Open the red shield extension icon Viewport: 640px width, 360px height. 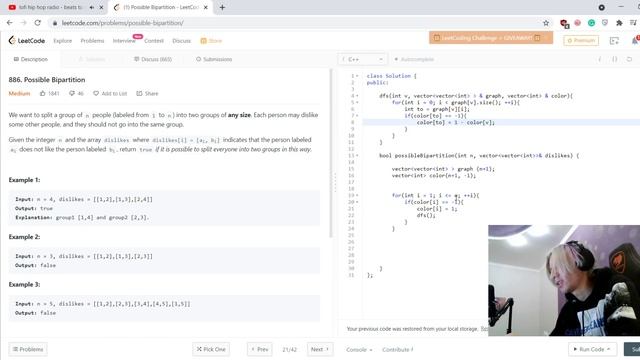click(564, 23)
